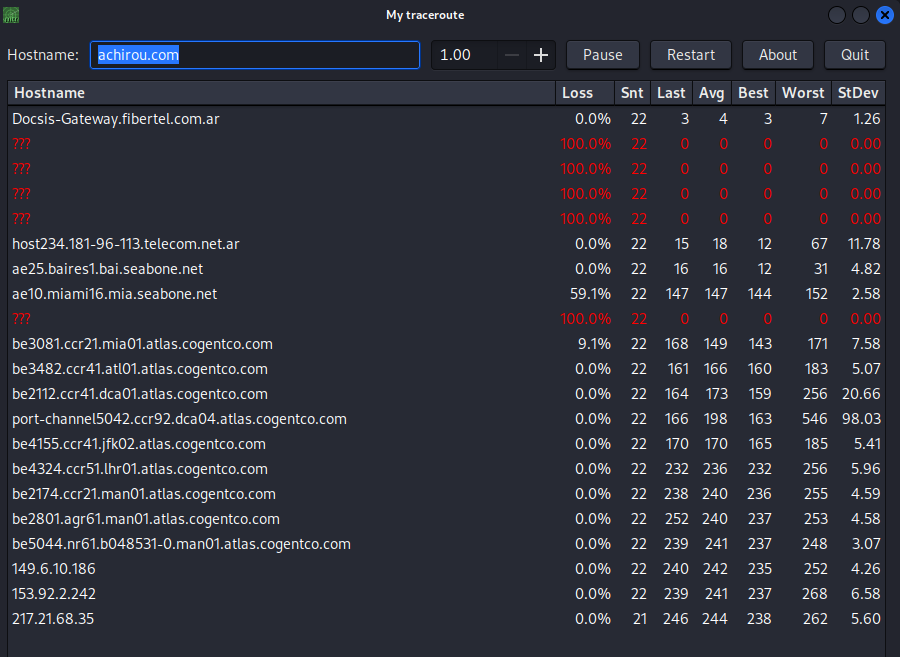This screenshot has width=900, height=657.
Task: Select row Docsis-Gateway.fibertel.com.ar
Action: 446,119
